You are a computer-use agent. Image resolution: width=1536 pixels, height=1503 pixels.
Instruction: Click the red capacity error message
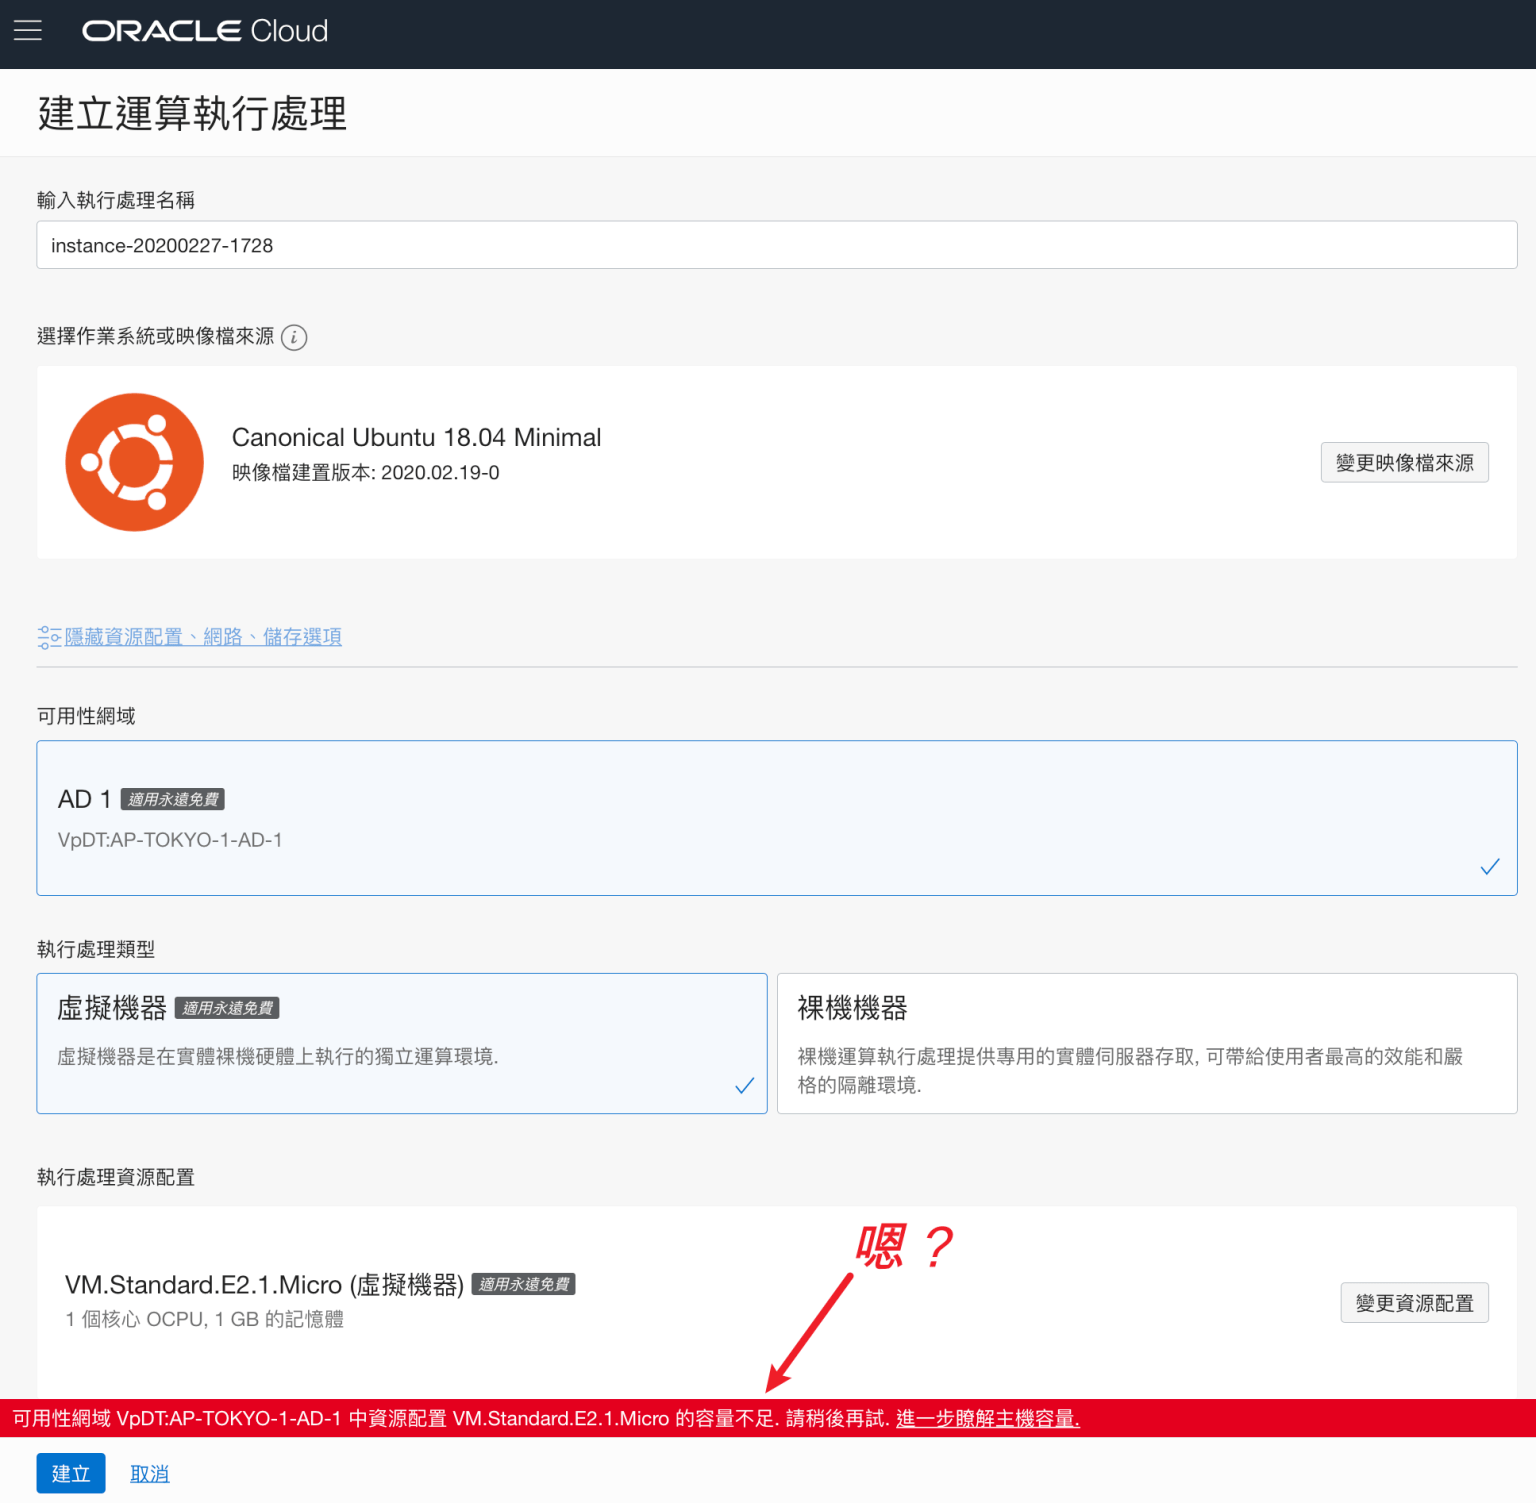tap(450, 1419)
